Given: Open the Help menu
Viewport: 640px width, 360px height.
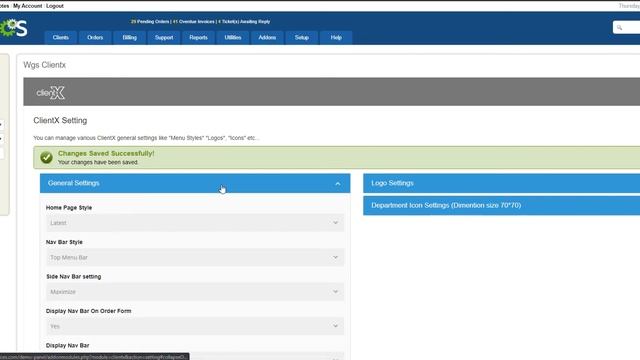Looking at the screenshot, I should [336, 38].
